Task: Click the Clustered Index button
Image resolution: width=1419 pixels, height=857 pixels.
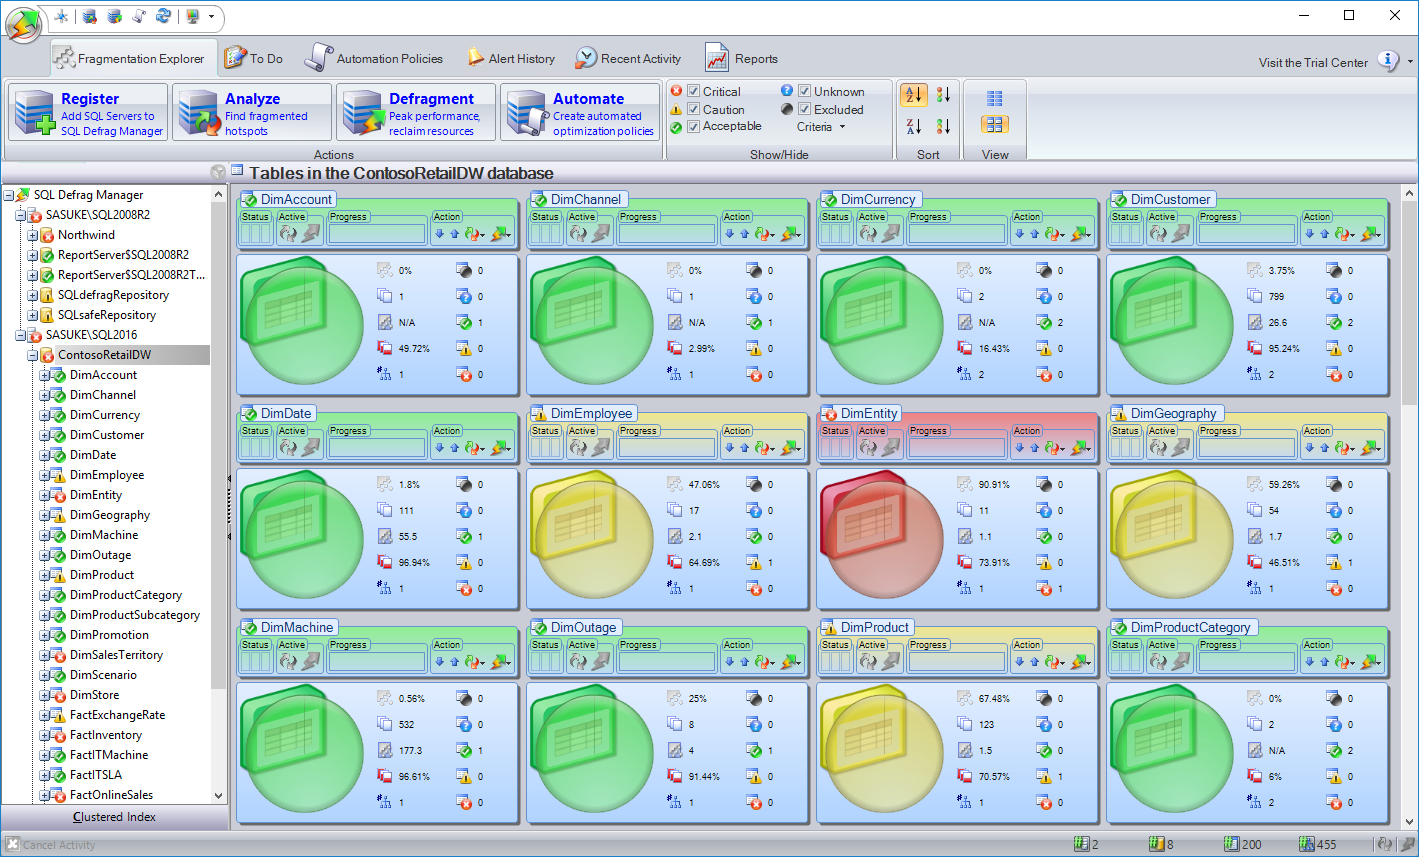Action: 114,817
